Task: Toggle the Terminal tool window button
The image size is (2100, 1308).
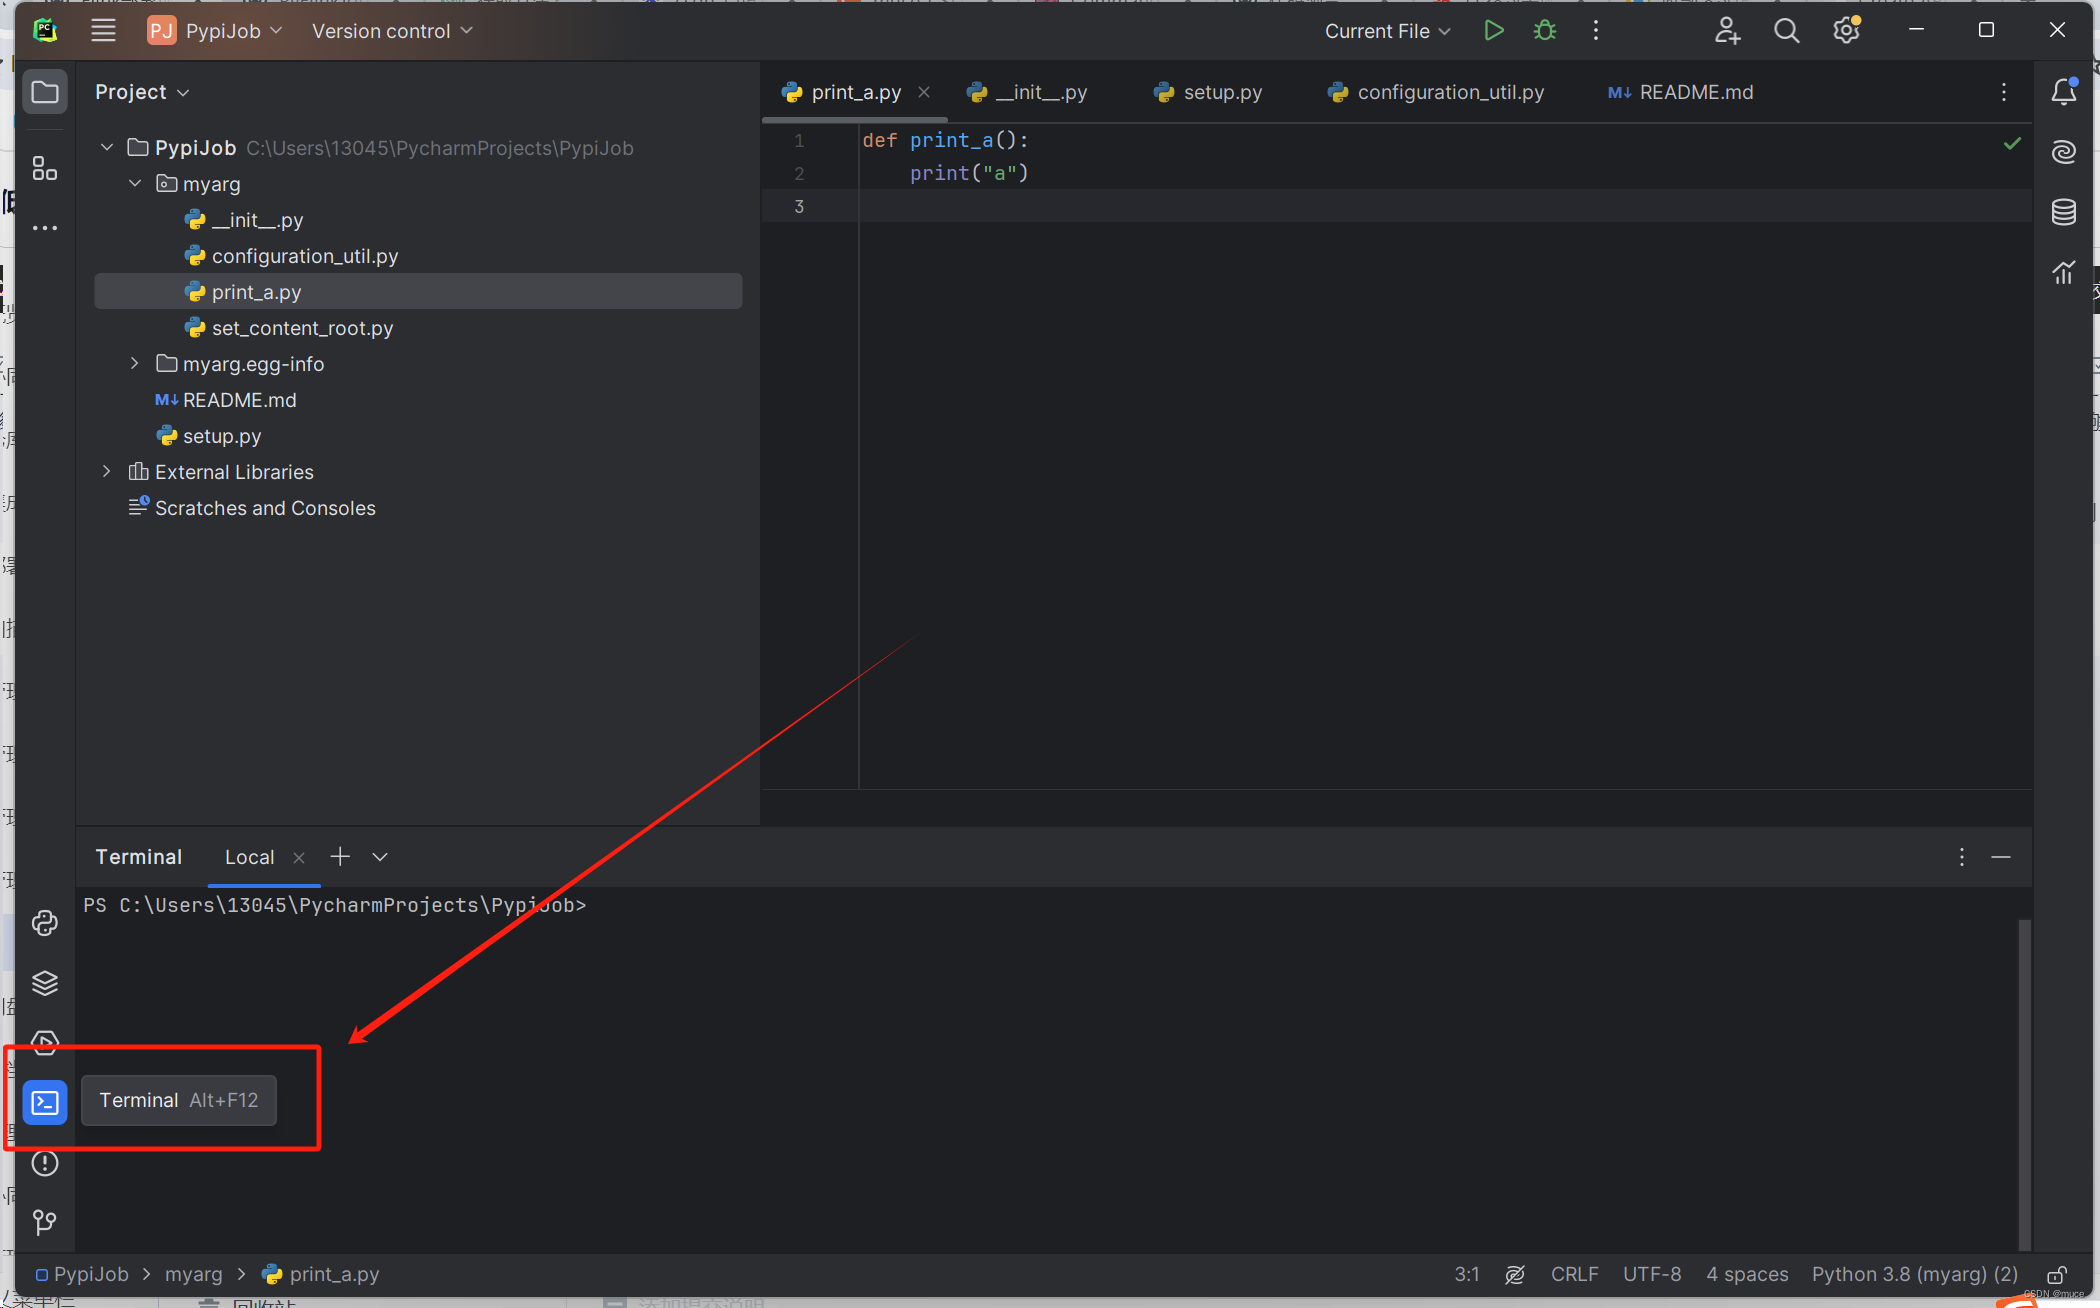Action: coord(45,1102)
